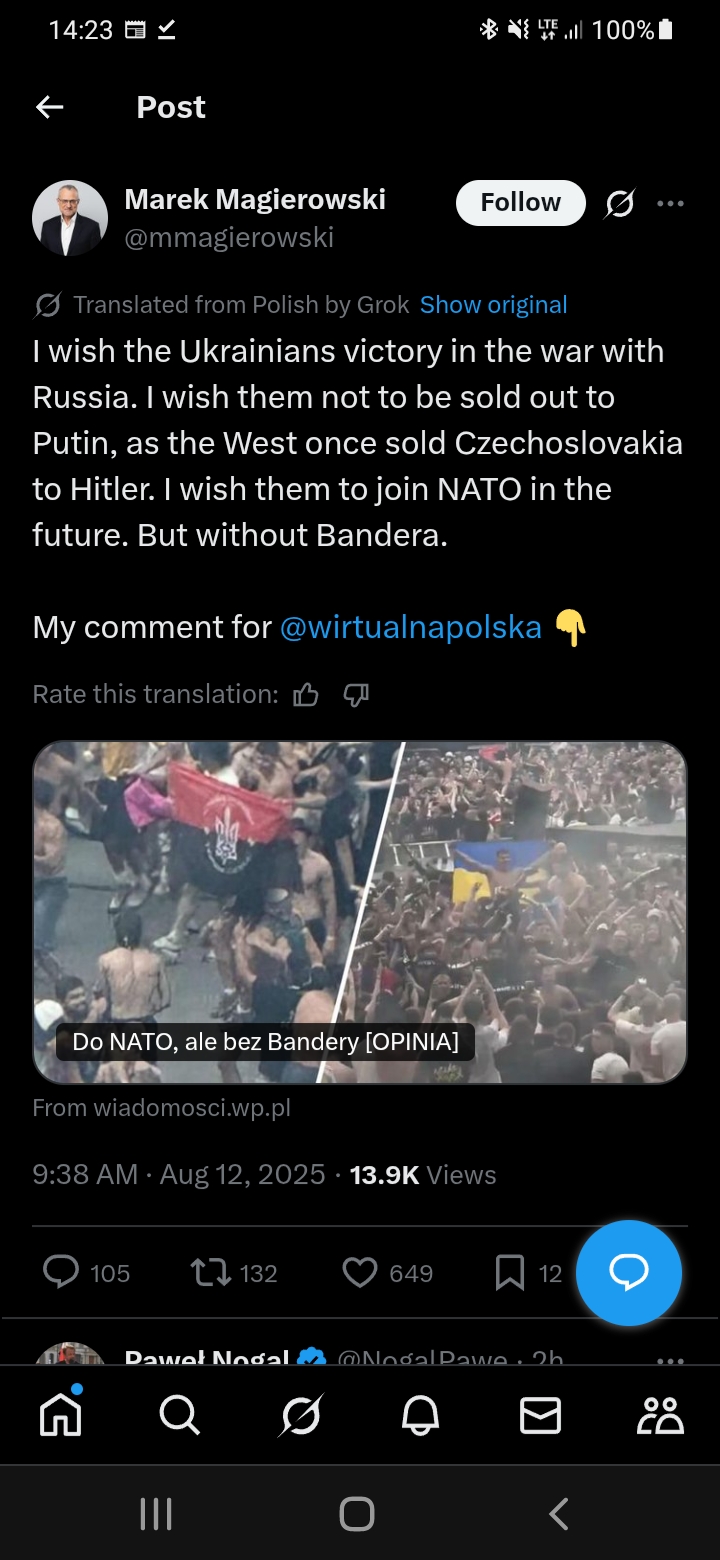
Task: Tap the blue floating reply button
Action: (x=629, y=1272)
